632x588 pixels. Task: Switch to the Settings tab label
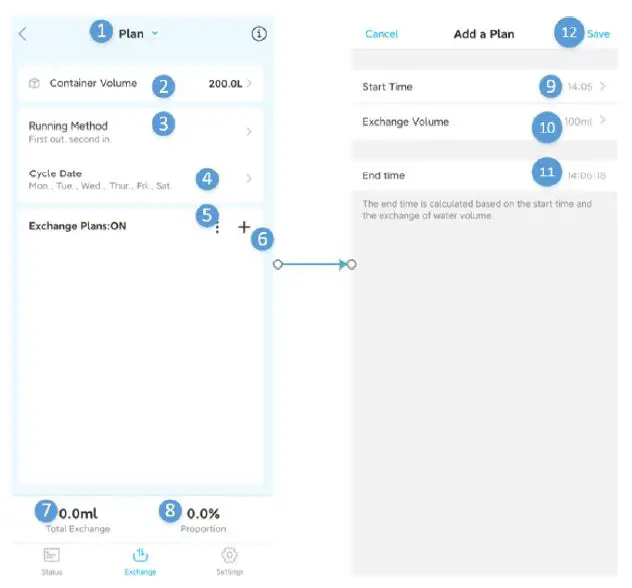(229, 572)
